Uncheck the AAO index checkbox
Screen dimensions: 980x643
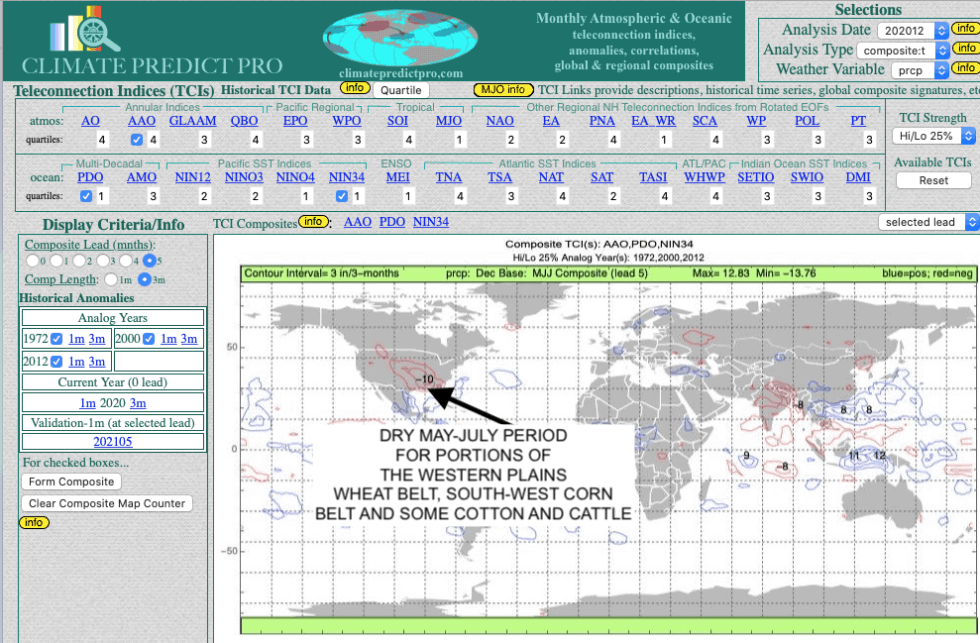click(x=137, y=140)
